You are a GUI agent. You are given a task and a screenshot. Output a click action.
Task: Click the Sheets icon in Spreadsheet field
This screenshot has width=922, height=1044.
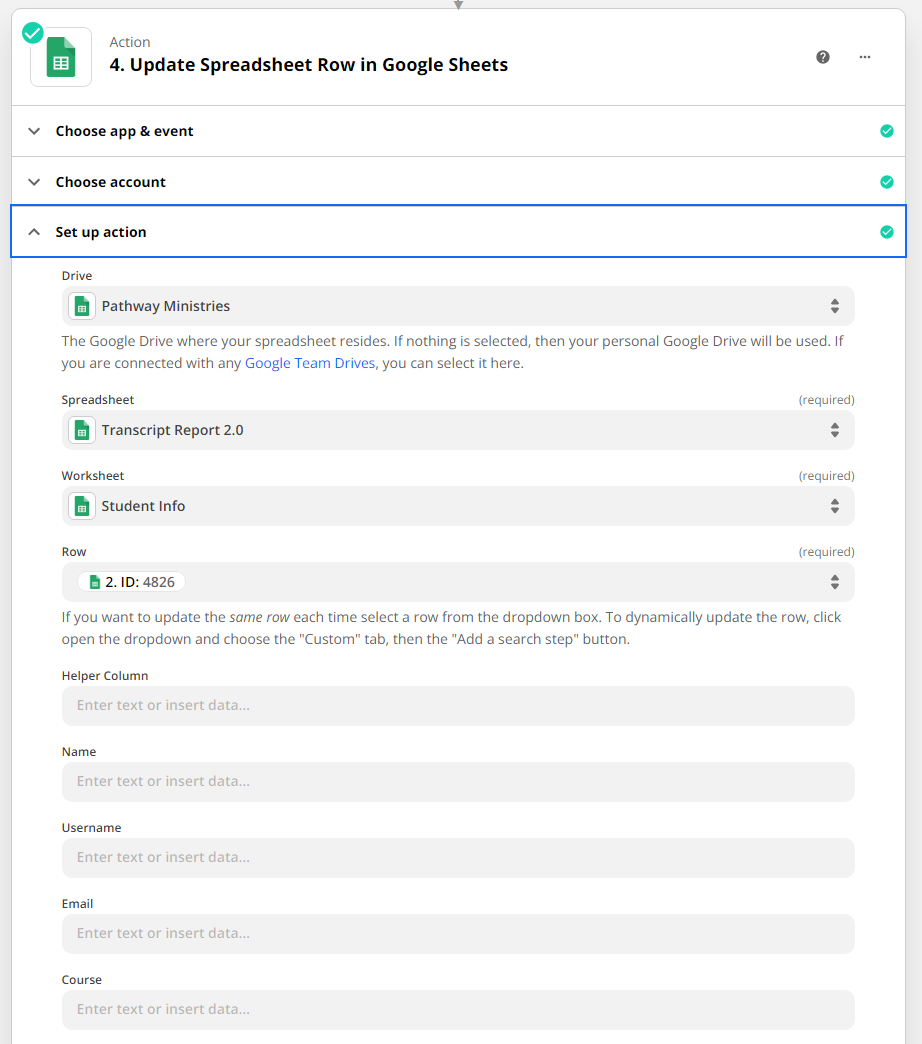coord(82,430)
